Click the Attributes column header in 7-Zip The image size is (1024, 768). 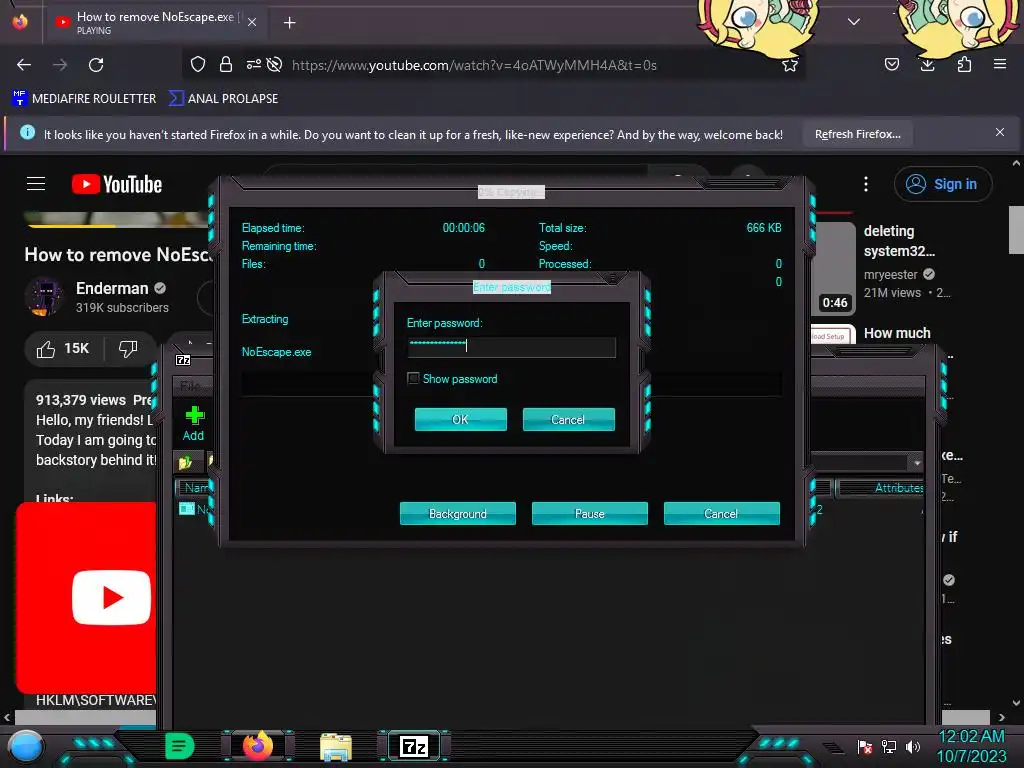pyautogui.click(x=898, y=488)
